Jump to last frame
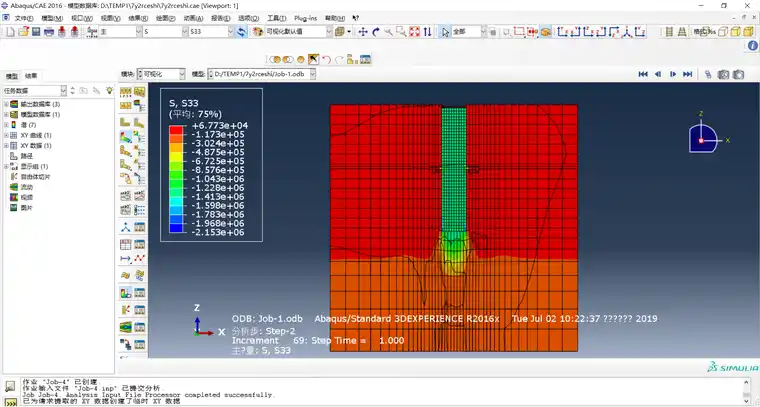Image resolution: width=760 pixels, height=407 pixels. click(687, 74)
